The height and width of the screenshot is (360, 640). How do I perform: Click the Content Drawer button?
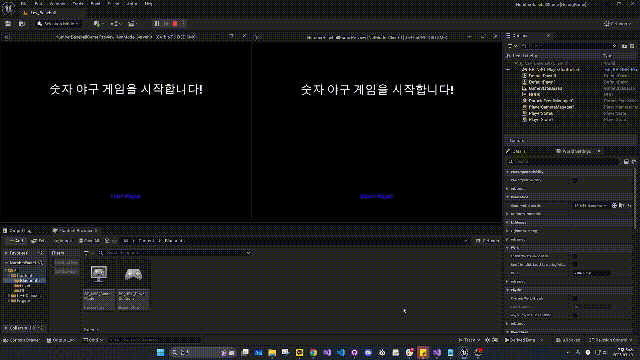pos(21,340)
